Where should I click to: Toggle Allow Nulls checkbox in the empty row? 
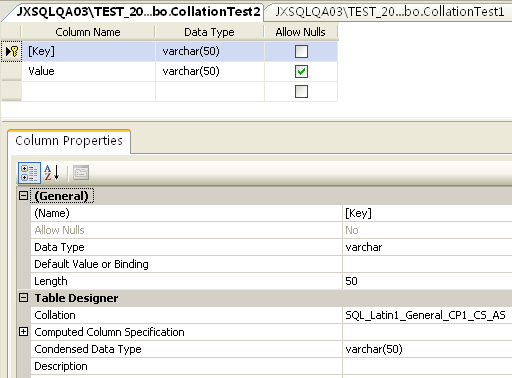(301, 92)
